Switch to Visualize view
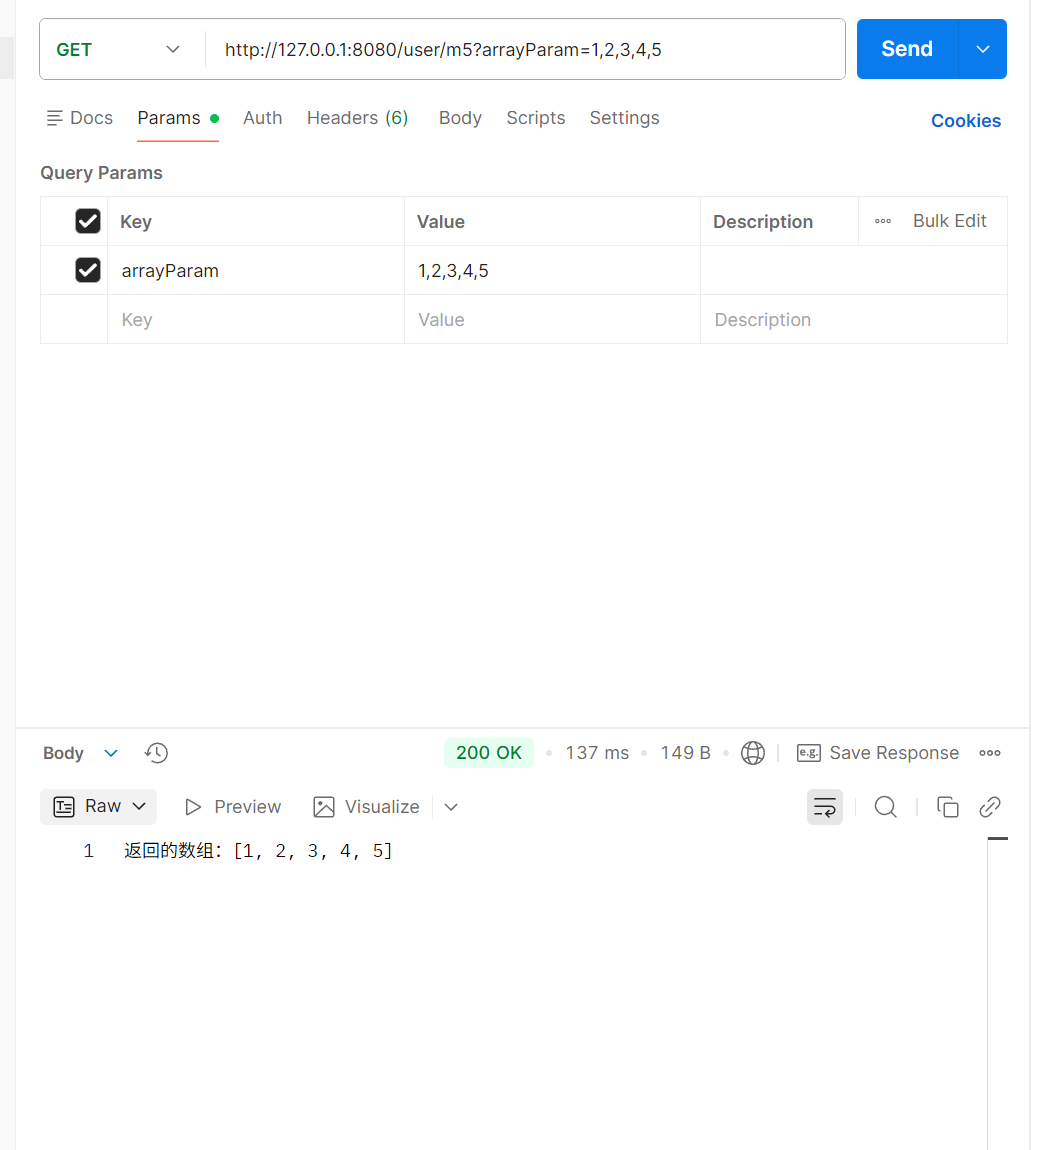This screenshot has width=1052, height=1150. click(x=366, y=807)
